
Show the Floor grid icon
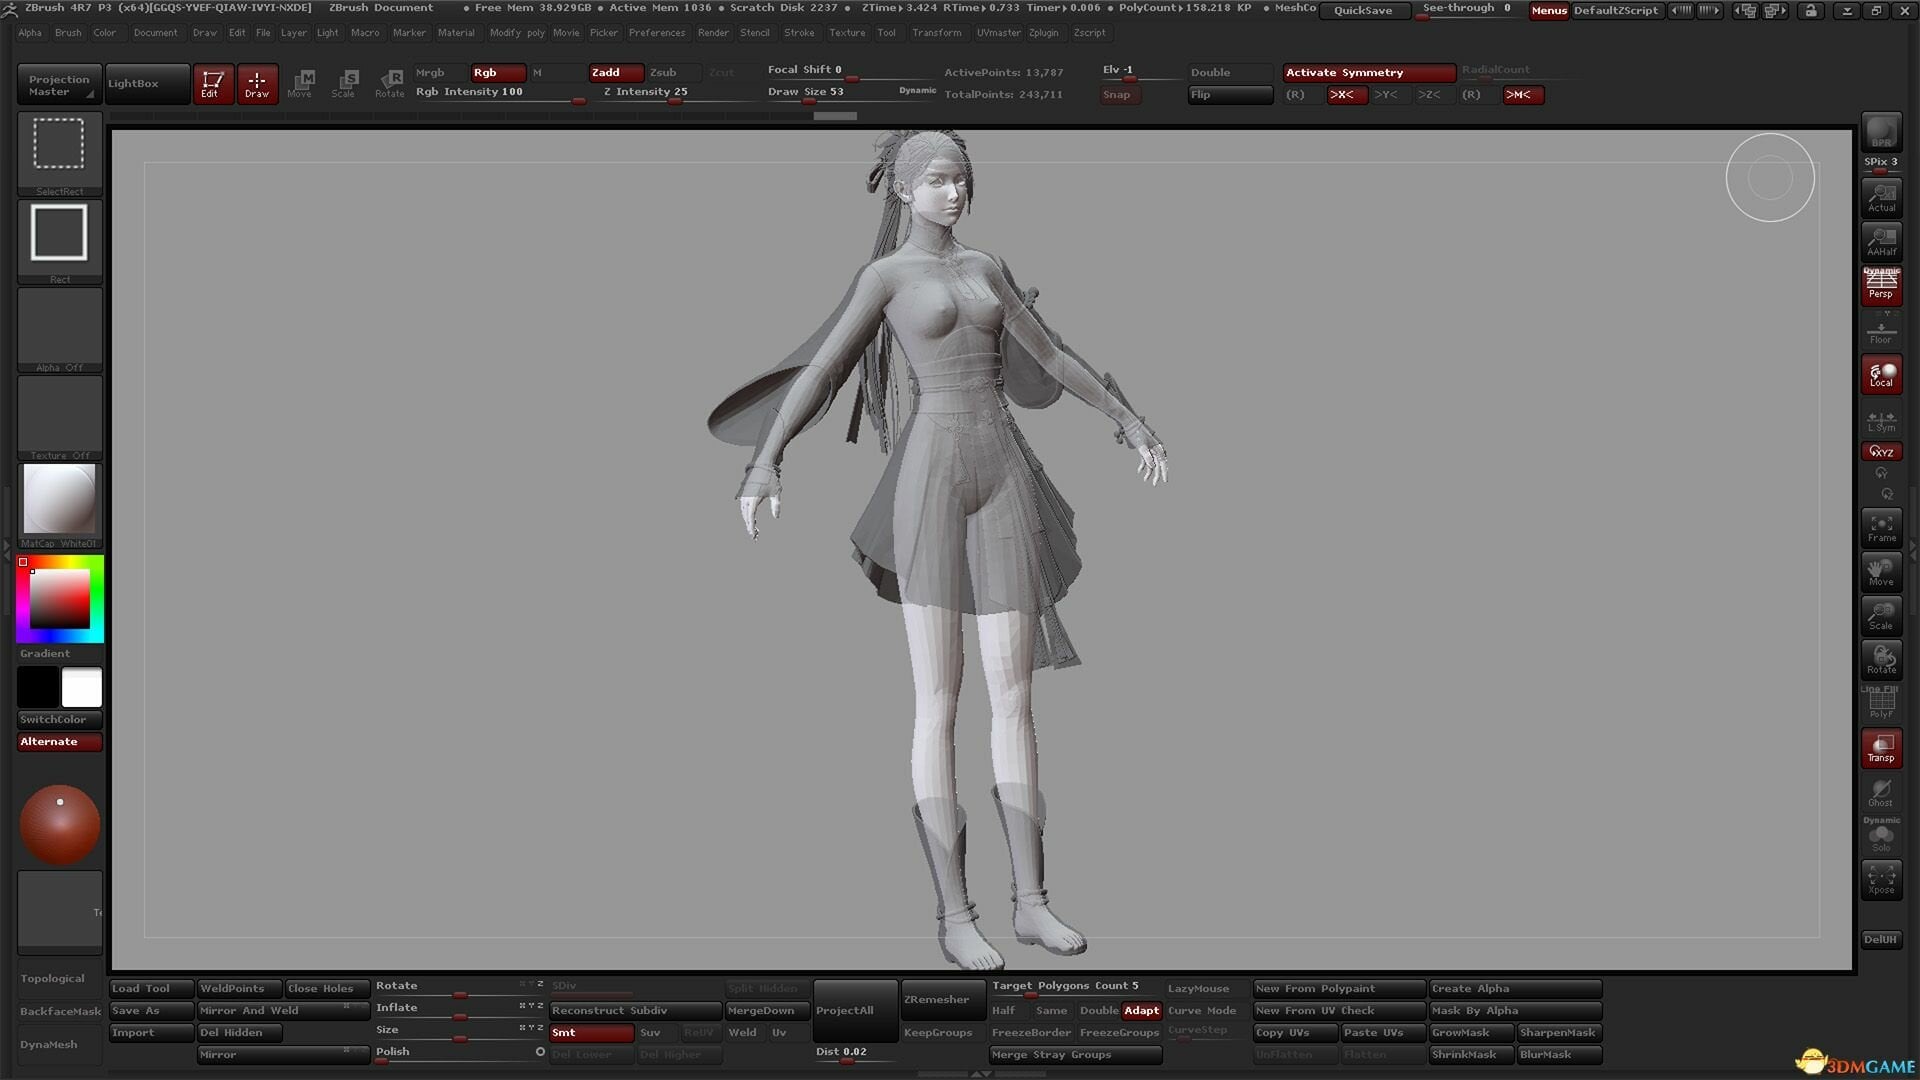tap(1881, 329)
